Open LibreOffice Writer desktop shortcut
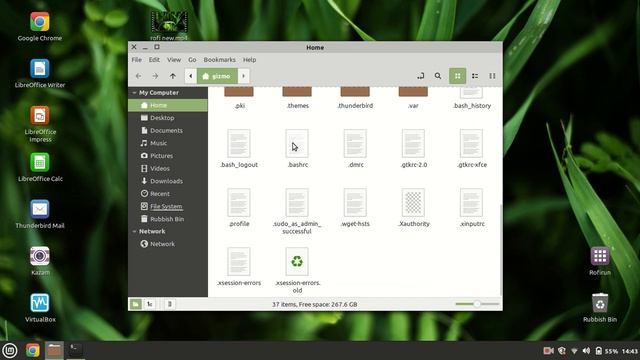 [x=40, y=74]
